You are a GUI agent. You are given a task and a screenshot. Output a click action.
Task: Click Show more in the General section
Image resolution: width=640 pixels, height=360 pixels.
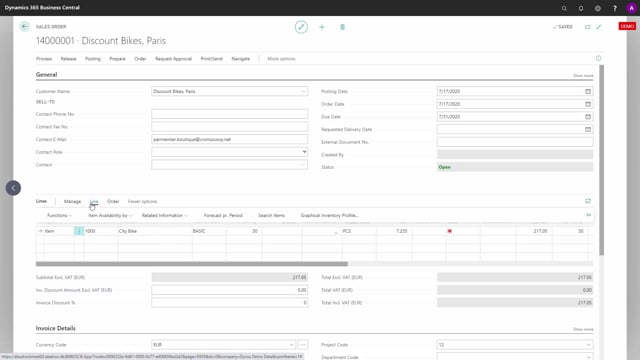coord(583,76)
